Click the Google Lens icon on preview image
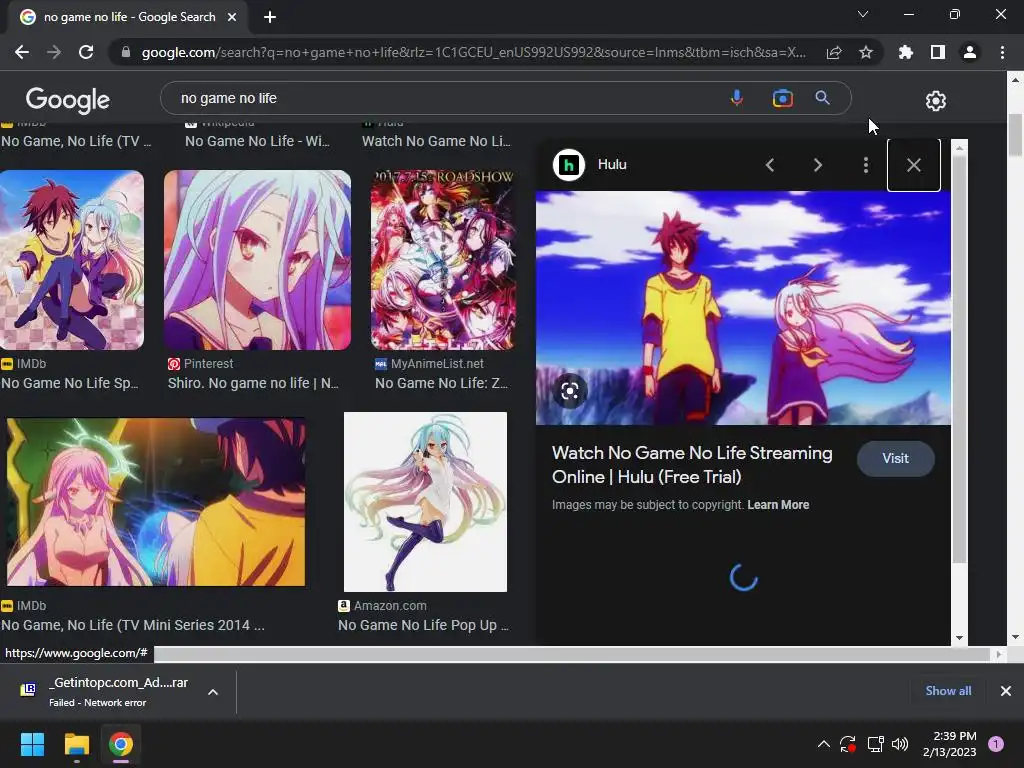This screenshot has width=1024, height=768. click(569, 391)
